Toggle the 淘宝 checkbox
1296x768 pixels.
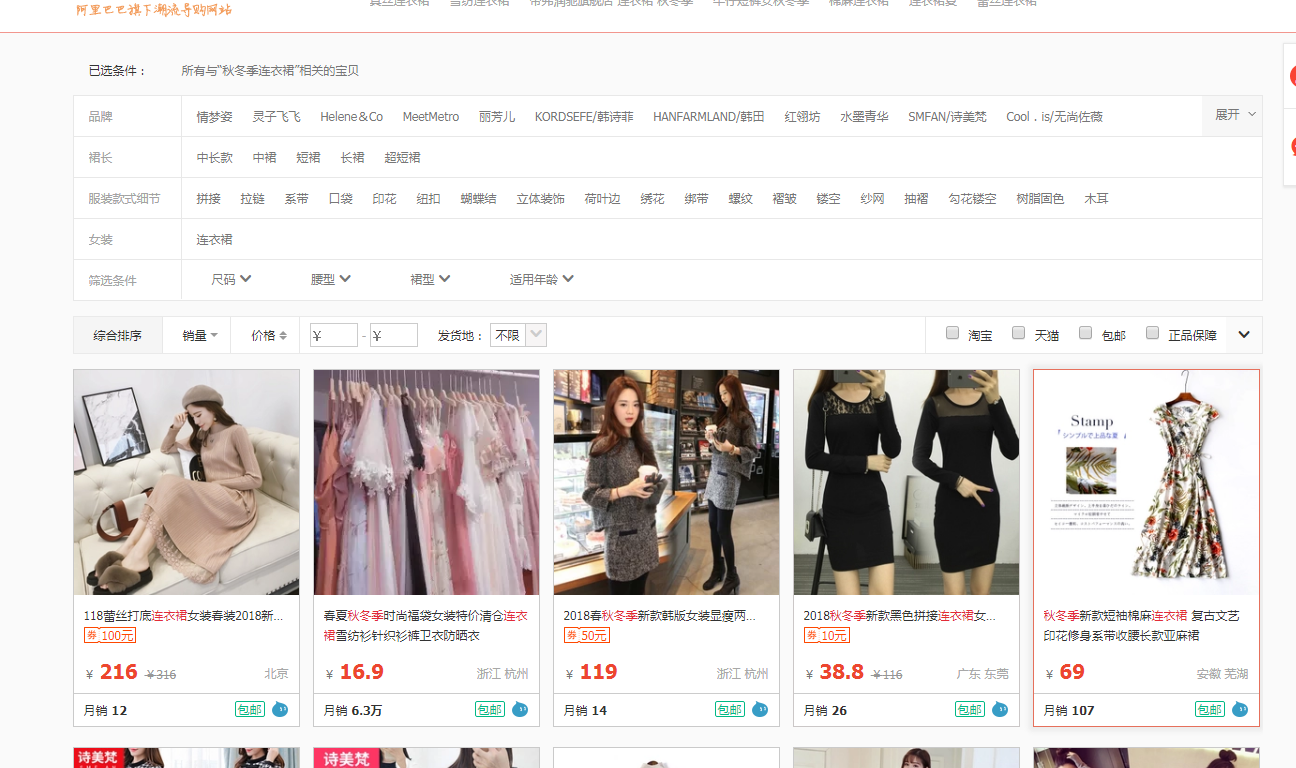953,333
